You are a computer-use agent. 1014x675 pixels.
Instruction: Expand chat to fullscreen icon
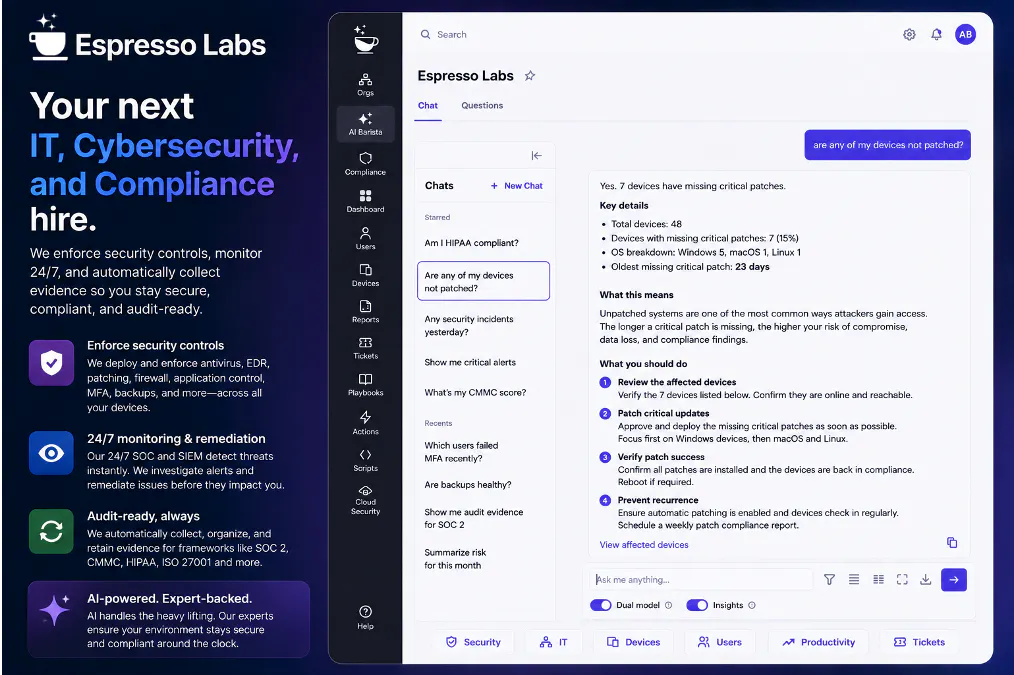tap(902, 579)
